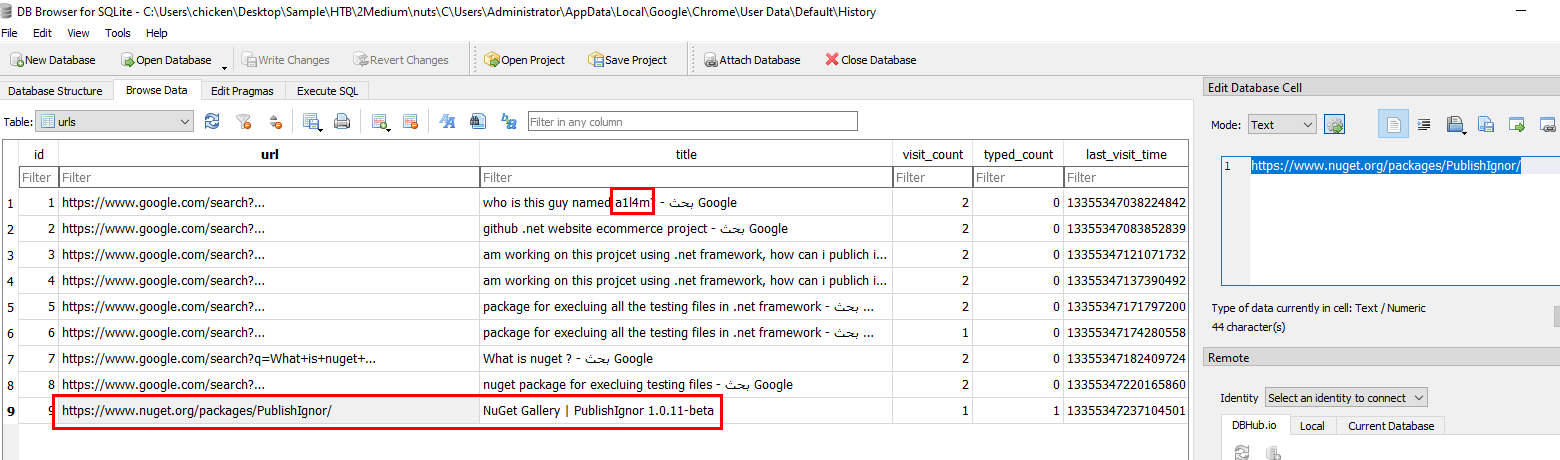Export cell contents to file icon
This screenshot has width=1560, height=460.
[x=1486, y=125]
